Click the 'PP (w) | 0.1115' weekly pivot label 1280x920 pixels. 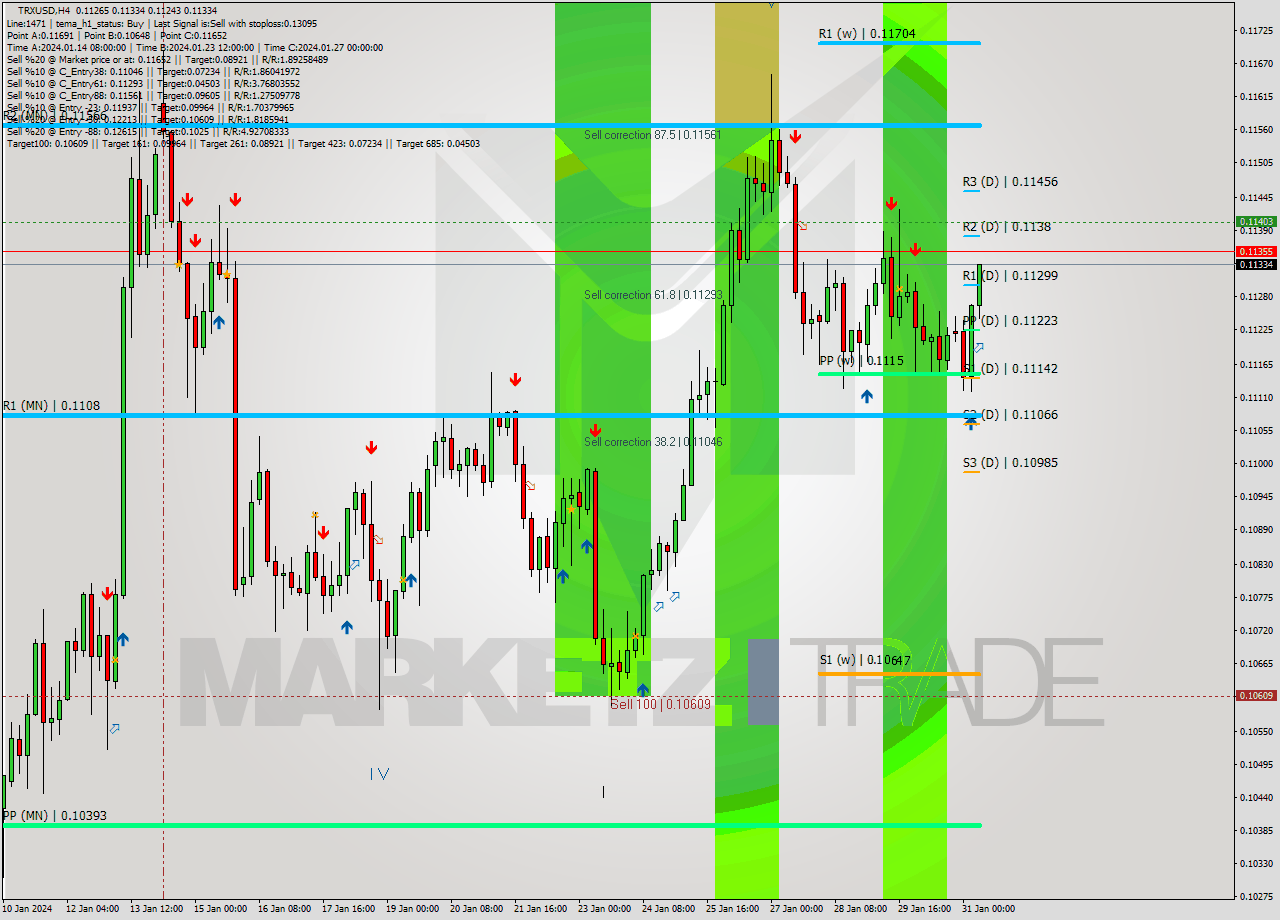(861, 361)
